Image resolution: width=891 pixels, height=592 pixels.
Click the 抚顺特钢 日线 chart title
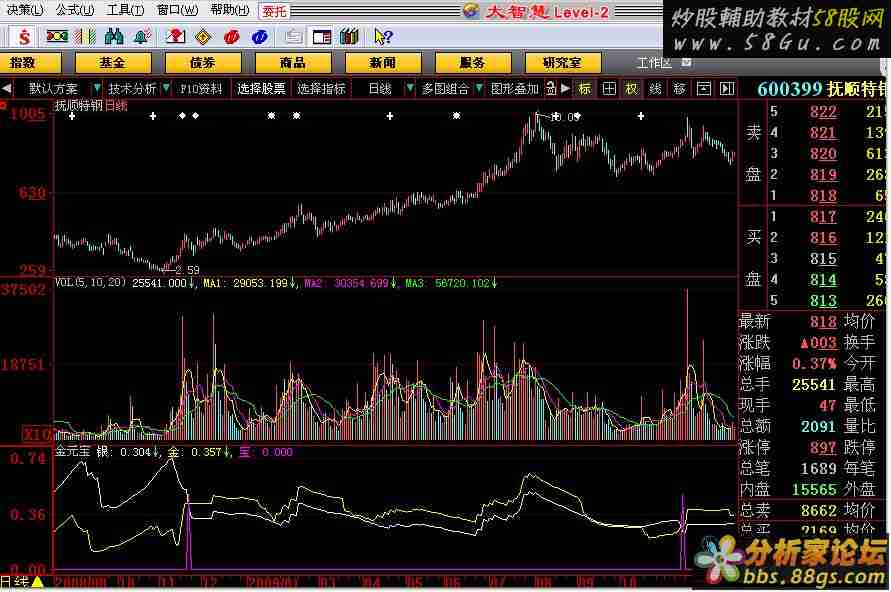tap(91, 105)
